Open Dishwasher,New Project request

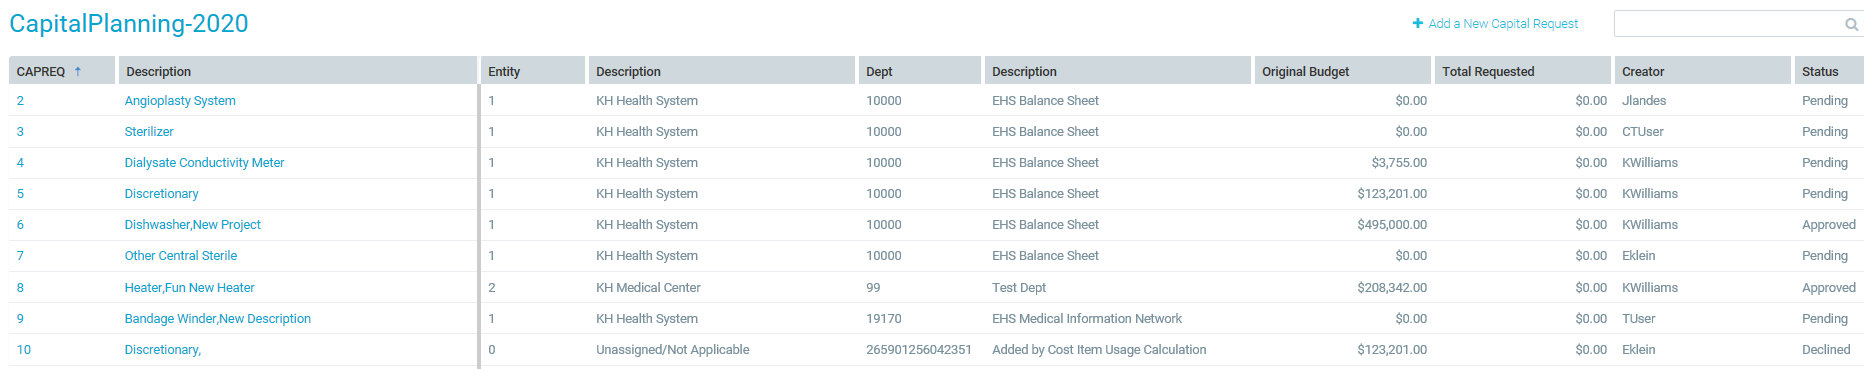[192, 224]
